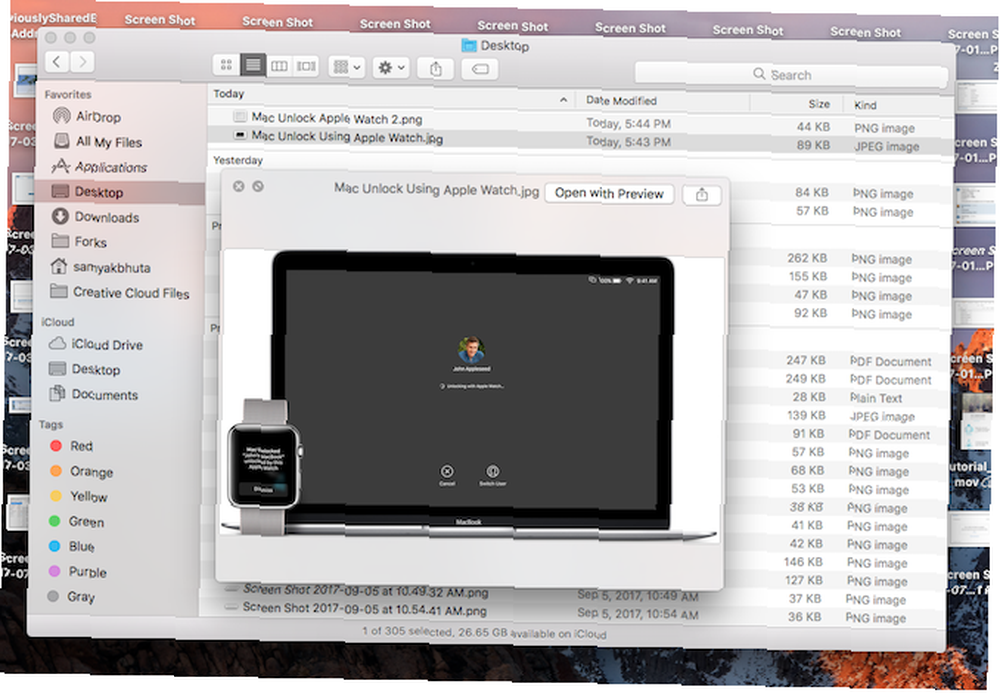
Task: Switch to column view in the toolbar
Action: click(279, 66)
